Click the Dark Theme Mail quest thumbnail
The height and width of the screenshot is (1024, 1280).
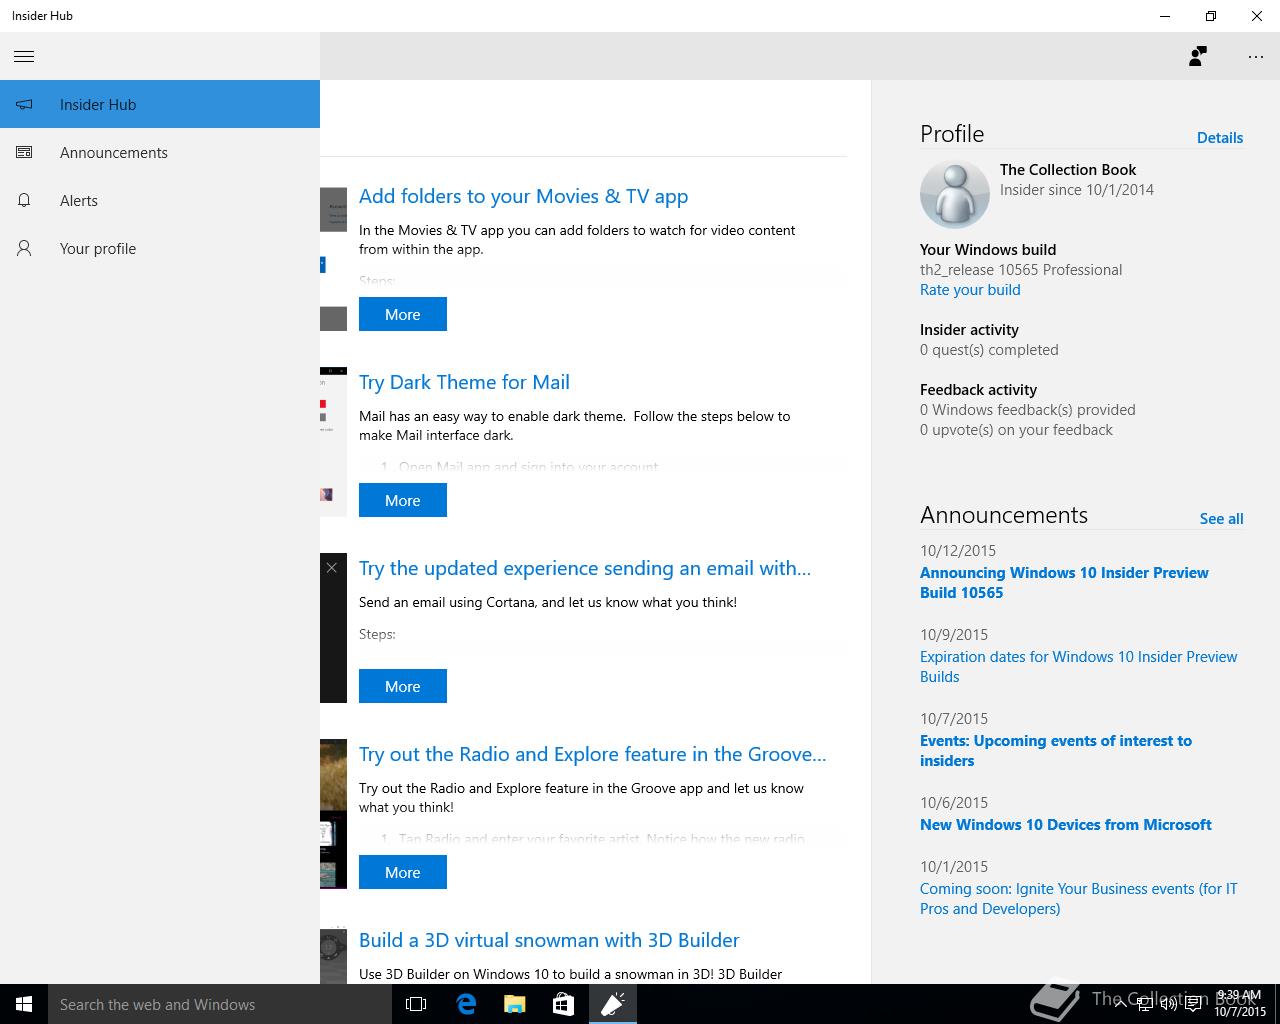pos(333,442)
